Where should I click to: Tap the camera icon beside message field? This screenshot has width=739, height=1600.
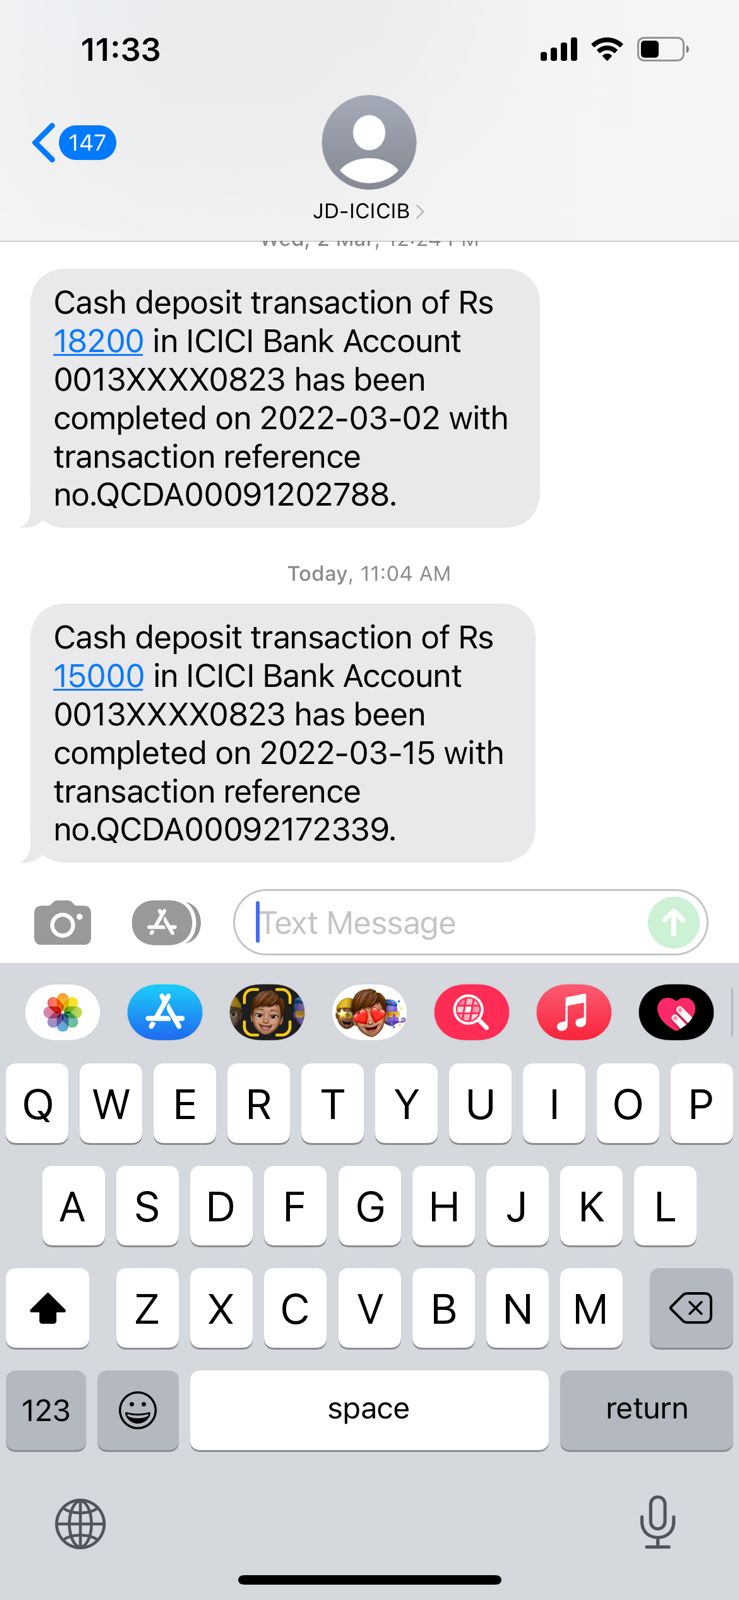[x=63, y=923]
